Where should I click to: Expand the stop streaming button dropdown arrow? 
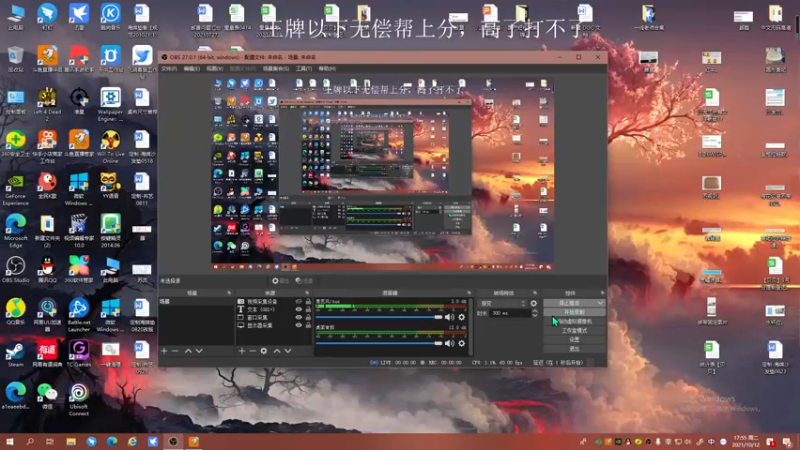tap(600, 303)
